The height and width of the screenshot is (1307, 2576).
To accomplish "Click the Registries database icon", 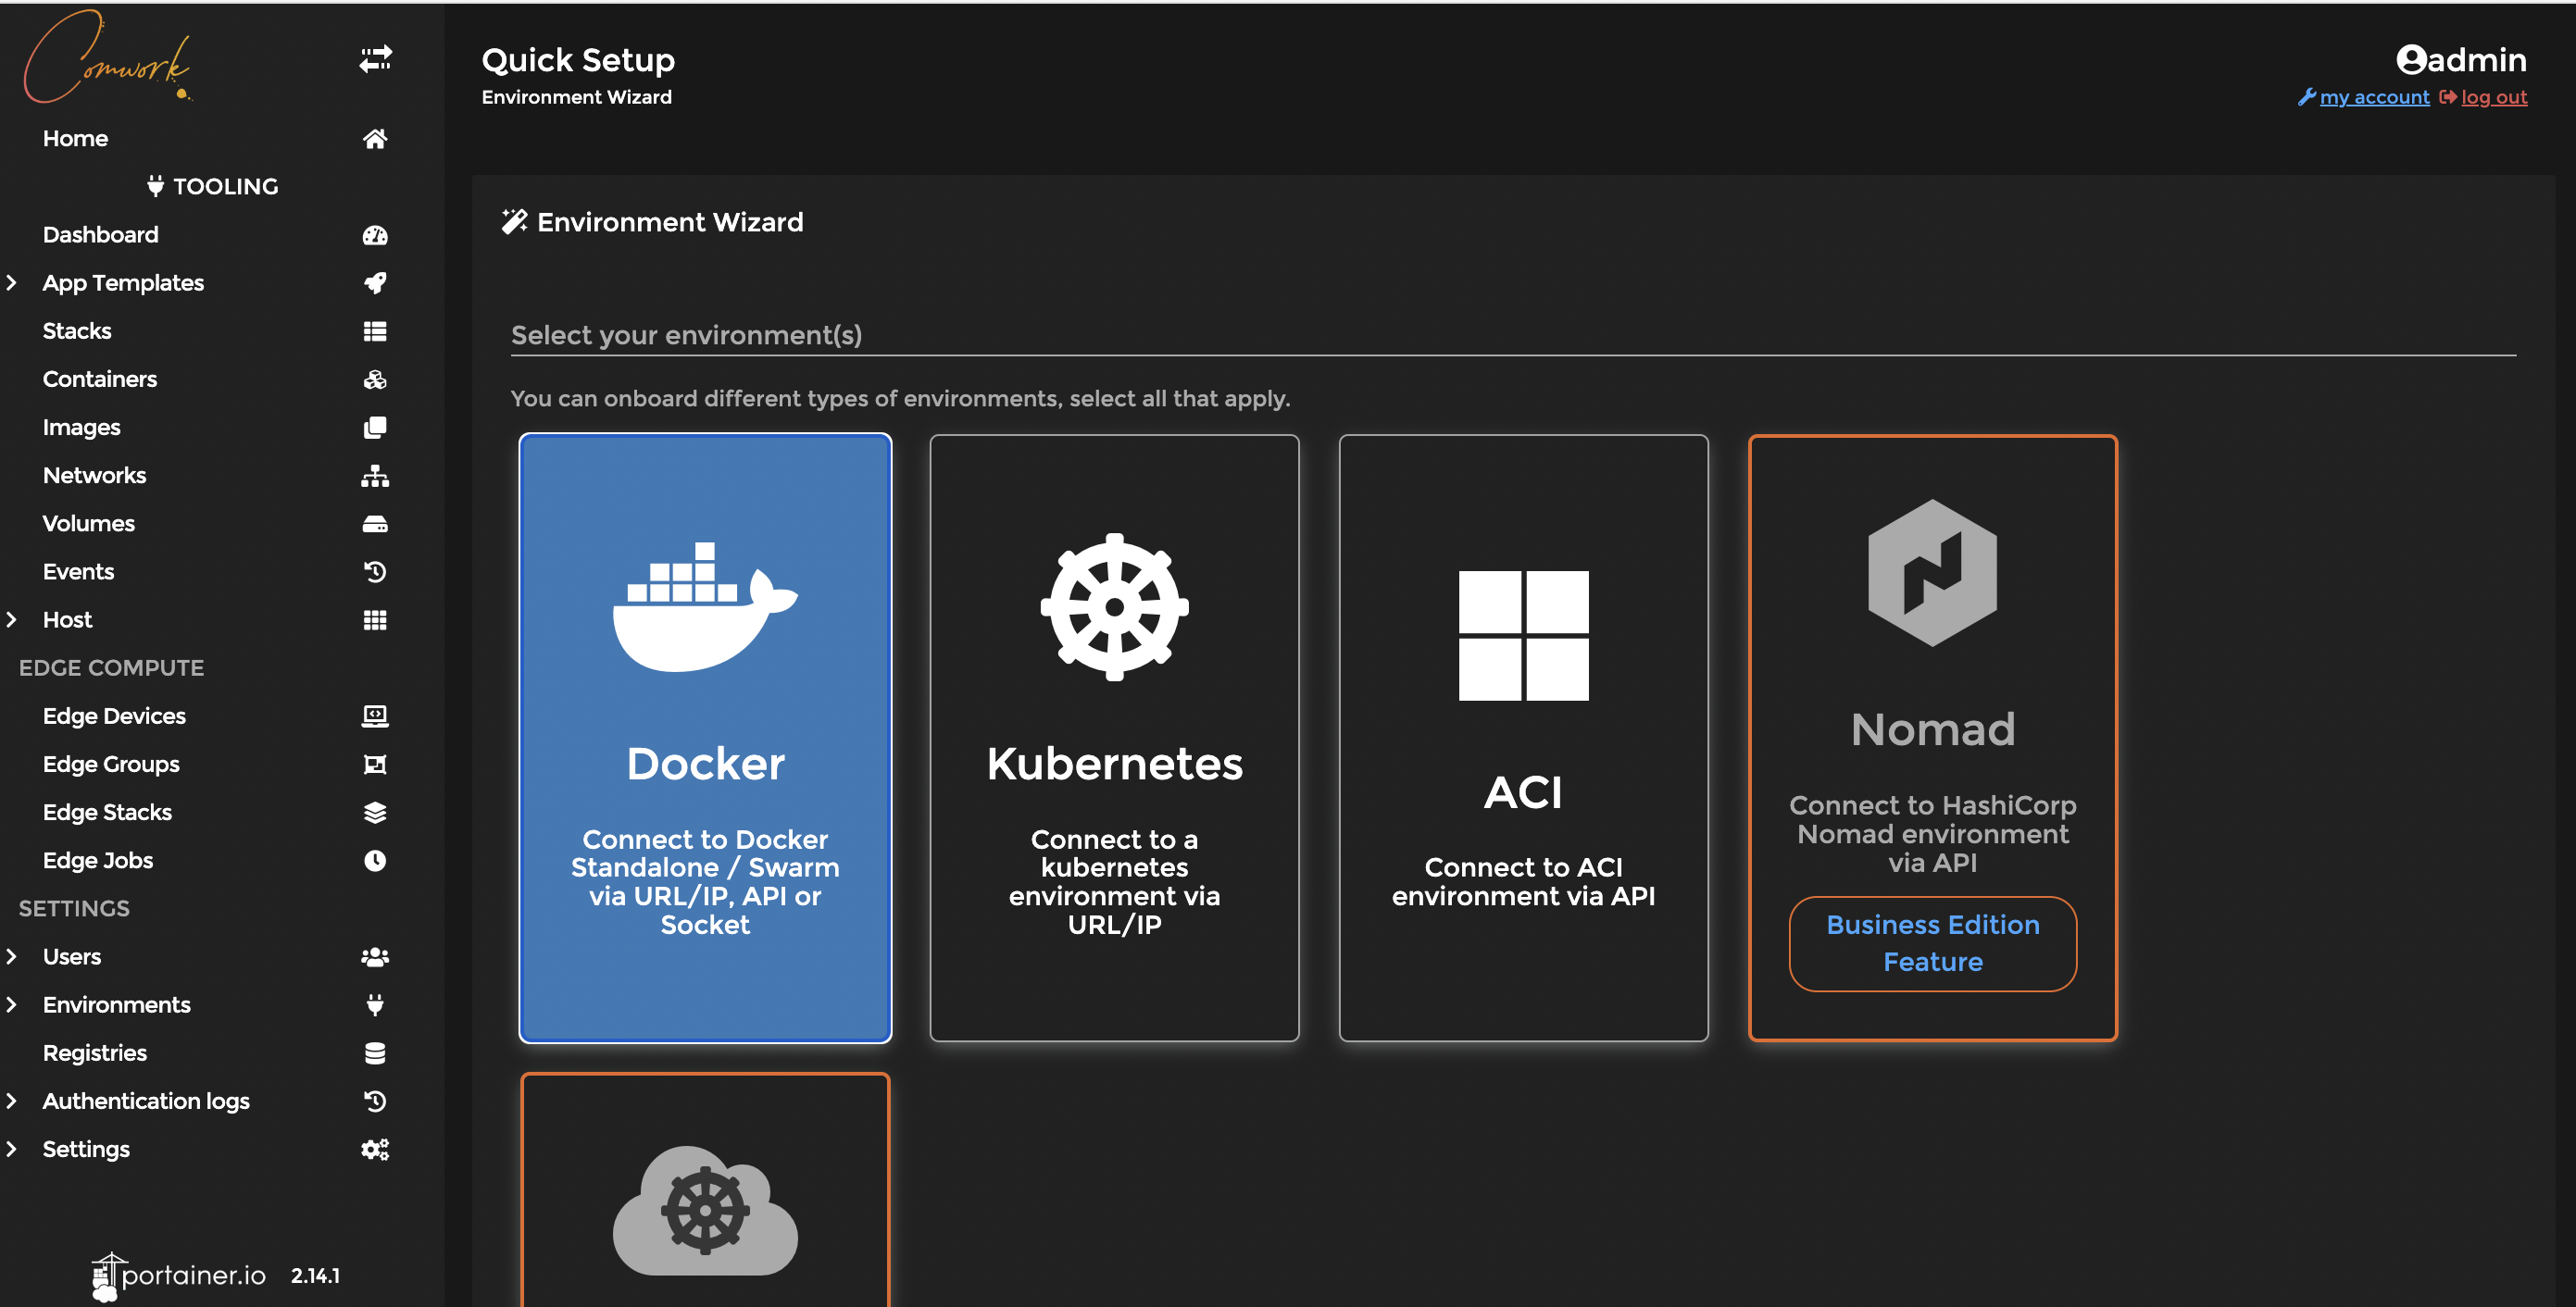I will 375,1053.
